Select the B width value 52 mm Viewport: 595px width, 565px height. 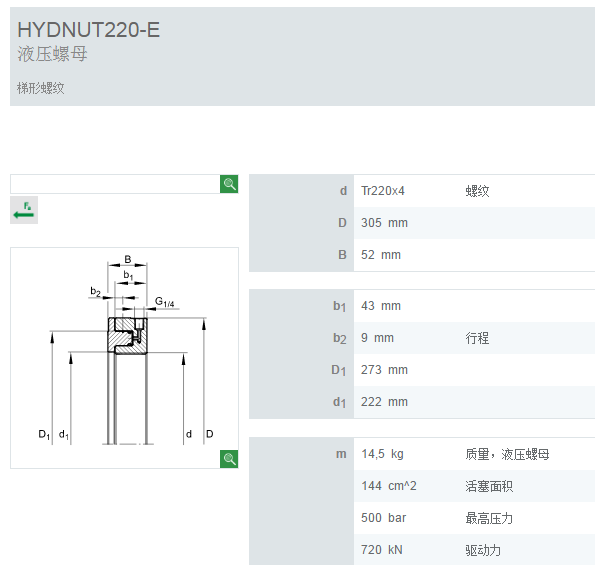[x=381, y=255]
